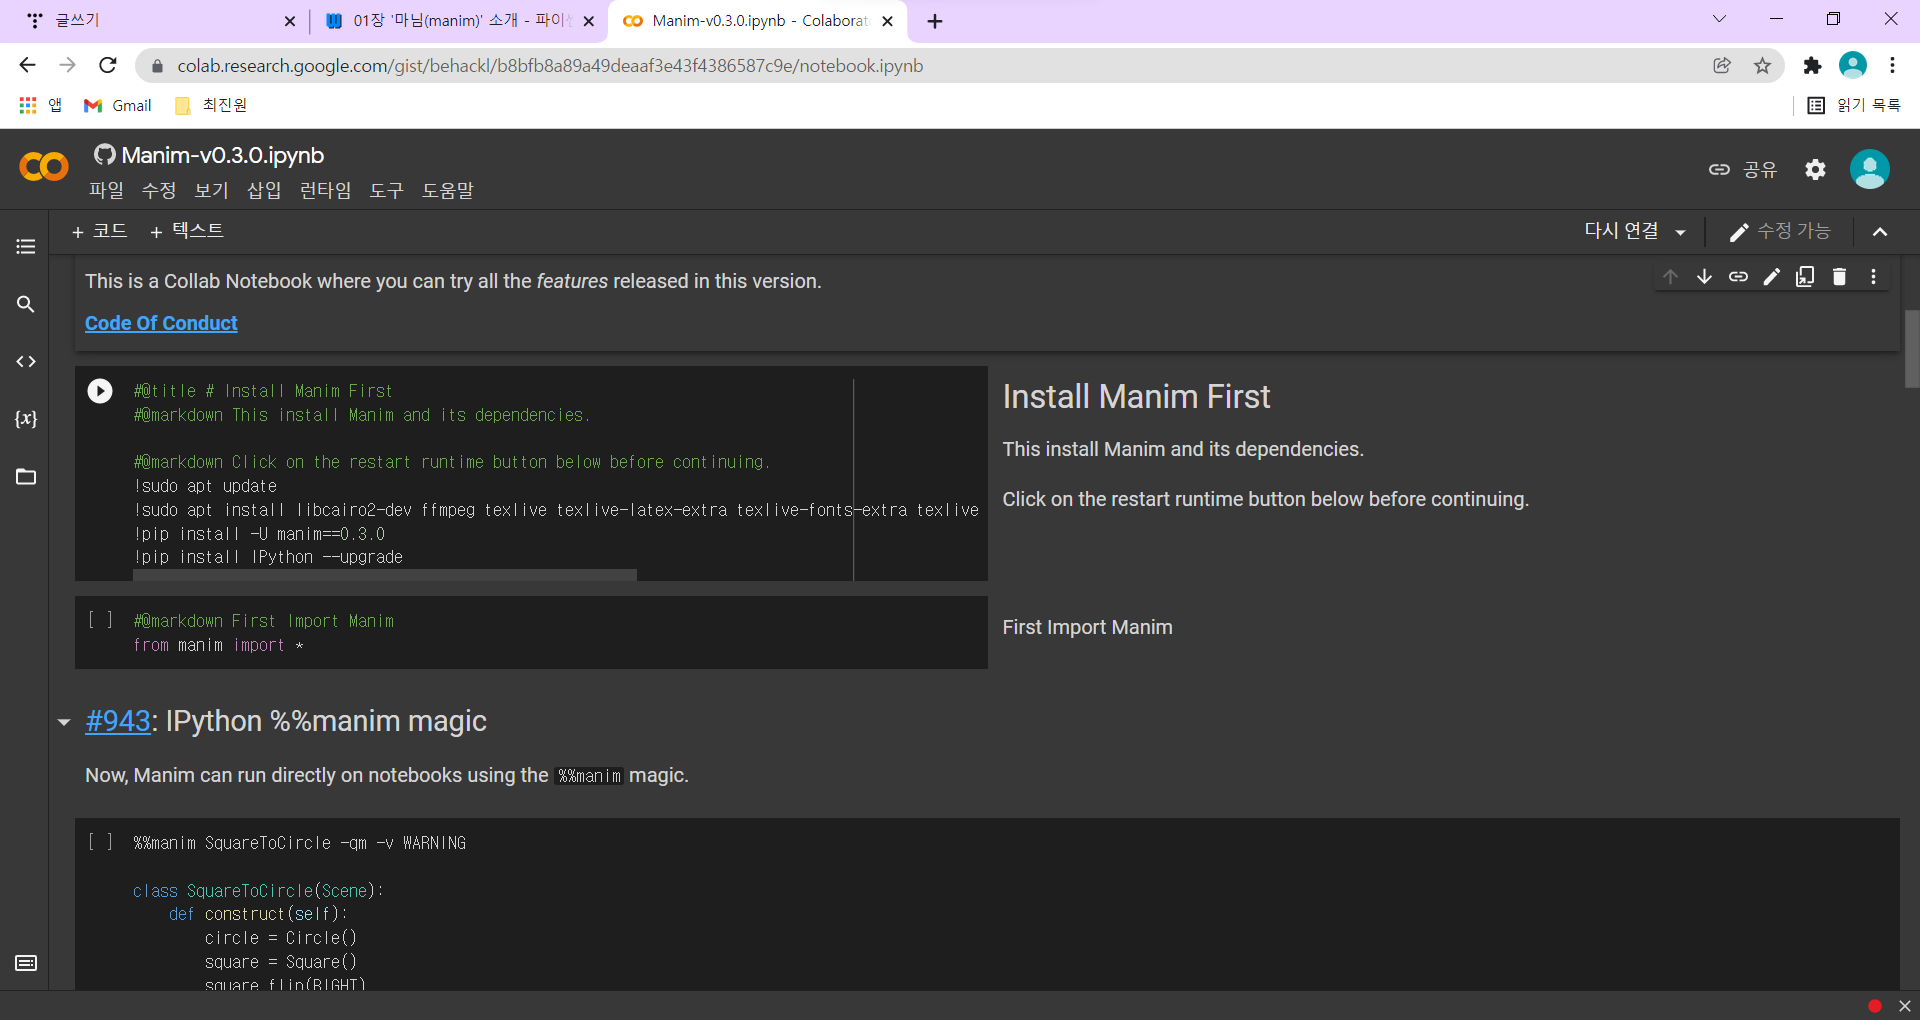Add a text cell with + 텍스트

pos(187,231)
